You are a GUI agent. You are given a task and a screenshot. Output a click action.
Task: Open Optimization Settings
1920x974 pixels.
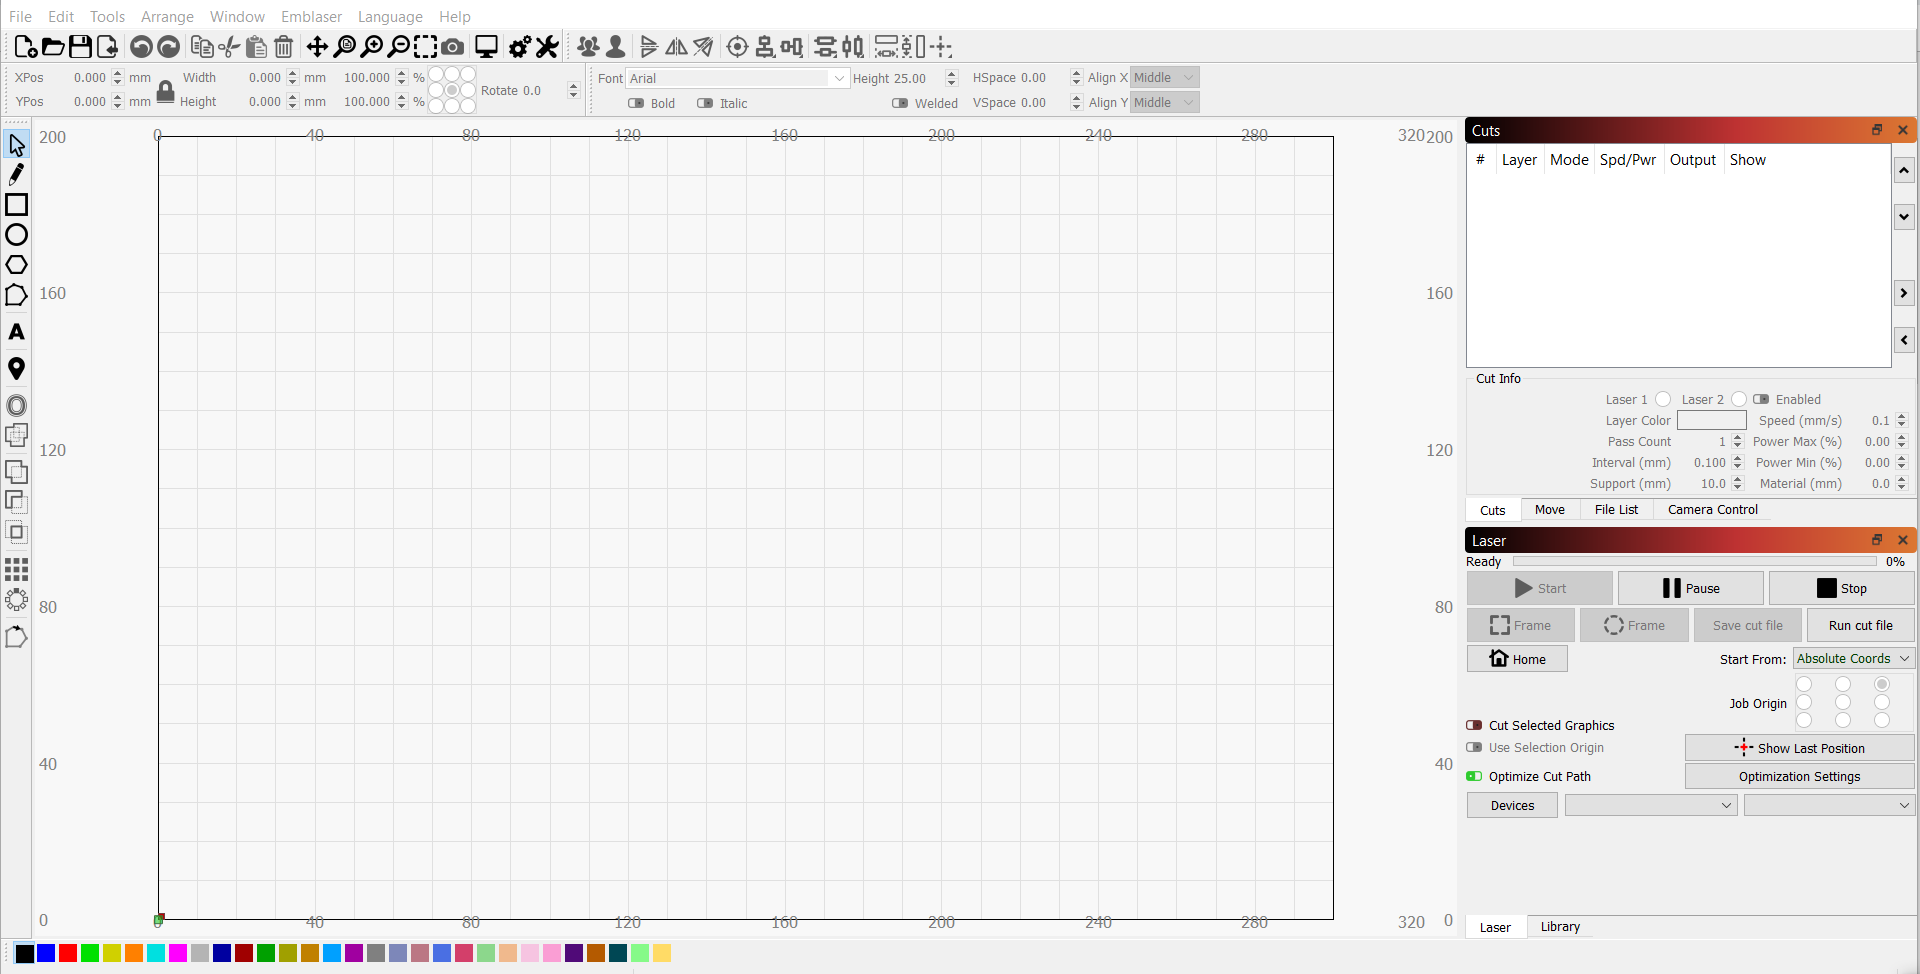(1799, 776)
